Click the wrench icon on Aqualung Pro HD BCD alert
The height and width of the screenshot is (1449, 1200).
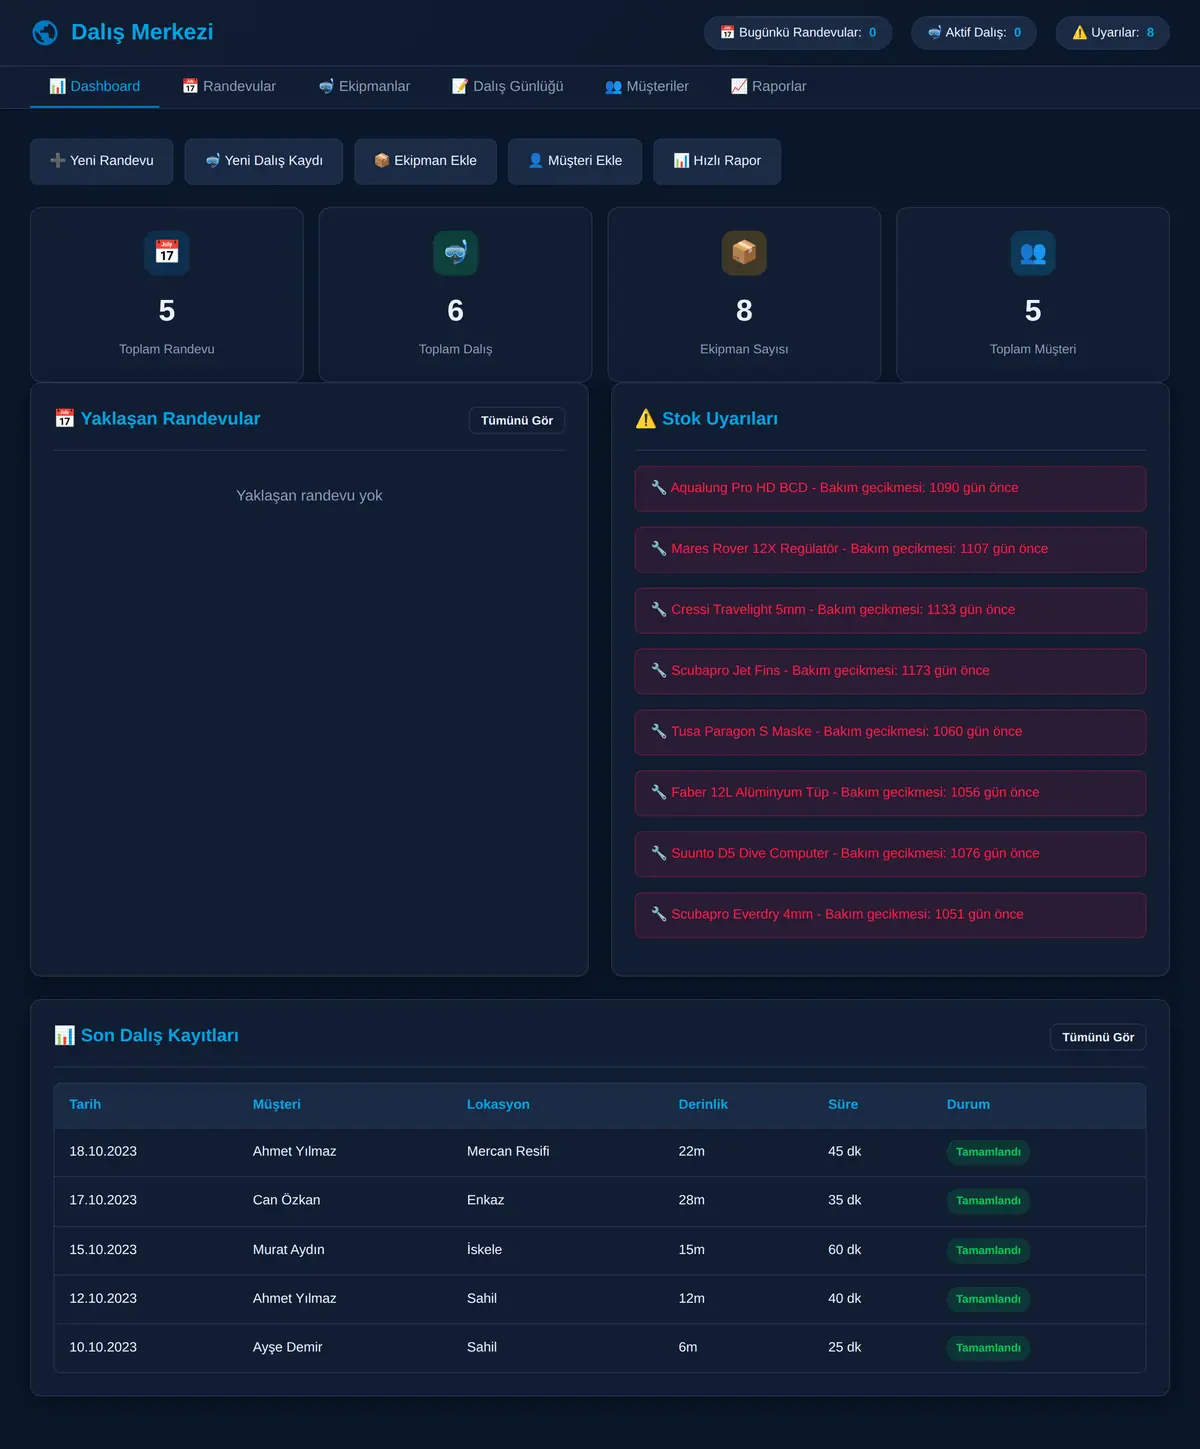pos(659,488)
